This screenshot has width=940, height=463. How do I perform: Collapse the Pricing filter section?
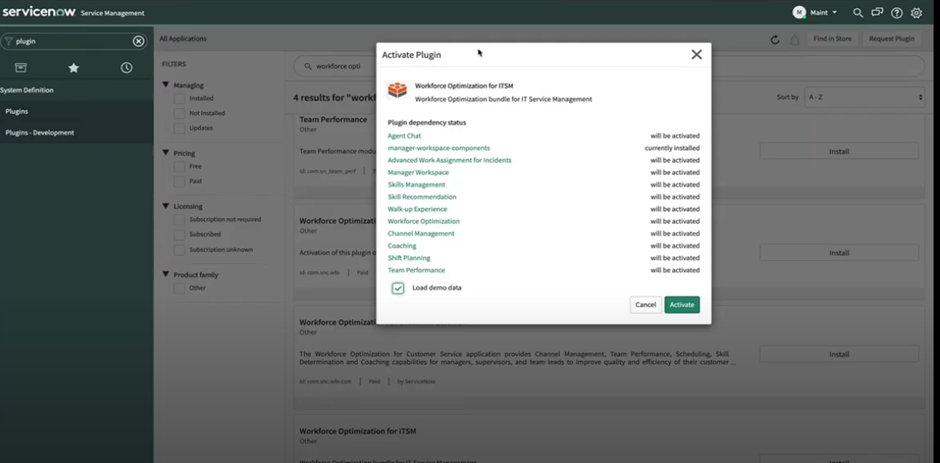pyautogui.click(x=165, y=153)
